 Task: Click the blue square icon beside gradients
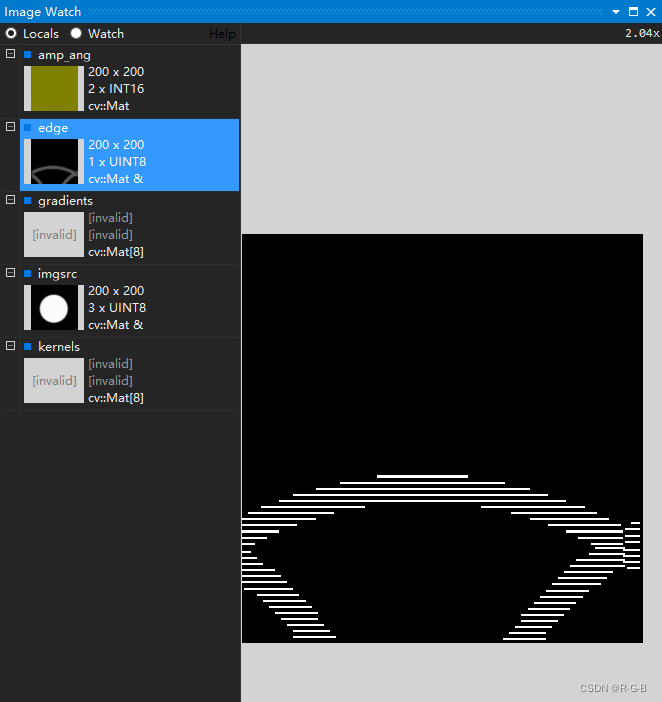27,201
